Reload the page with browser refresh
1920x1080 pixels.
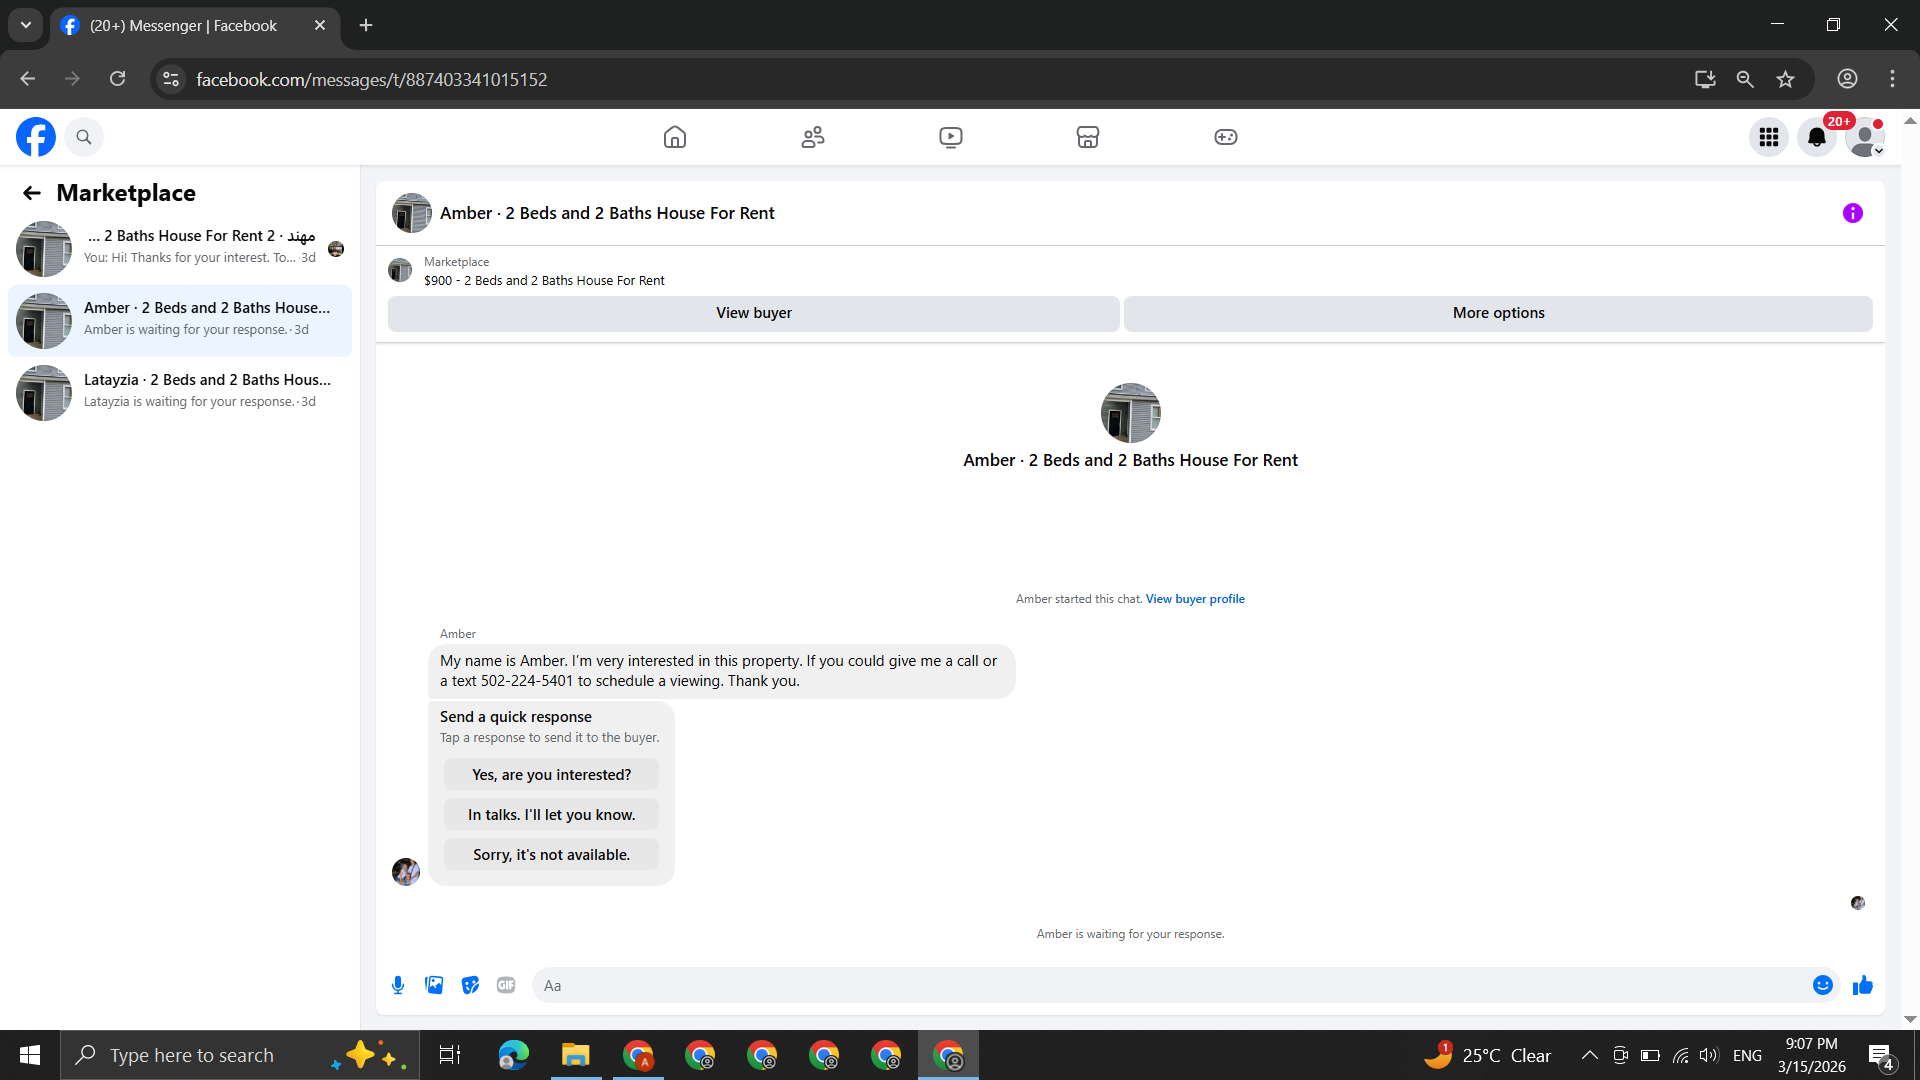click(x=118, y=79)
